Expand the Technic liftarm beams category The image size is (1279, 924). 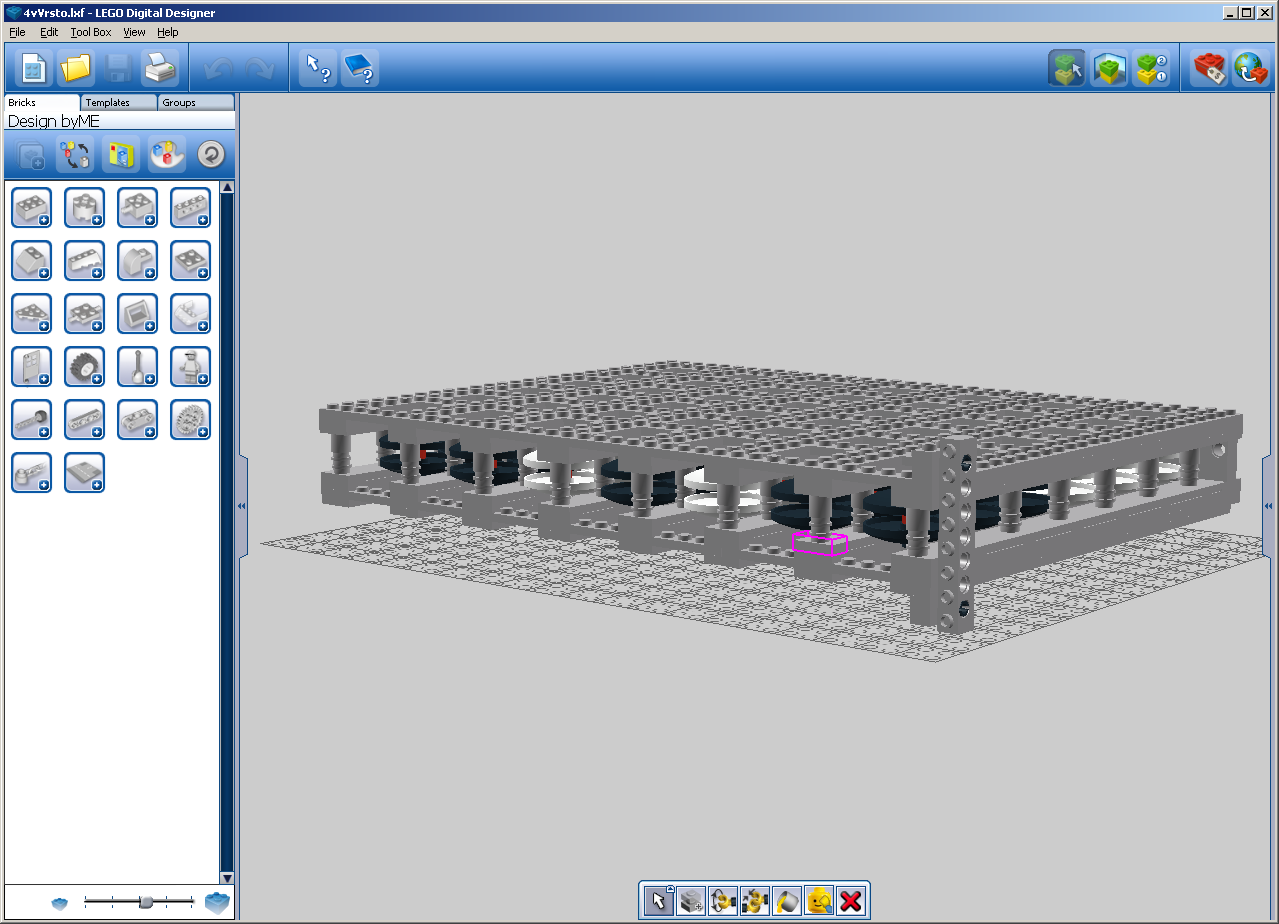(85, 420)
